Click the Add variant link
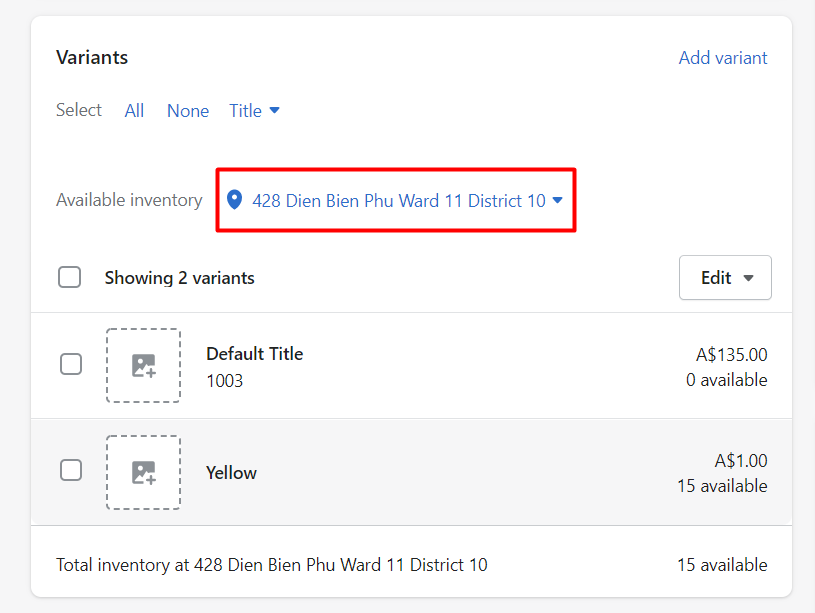The height and width of the screenshot is (613, 815). pyautogui.click(x=722, y=58)
